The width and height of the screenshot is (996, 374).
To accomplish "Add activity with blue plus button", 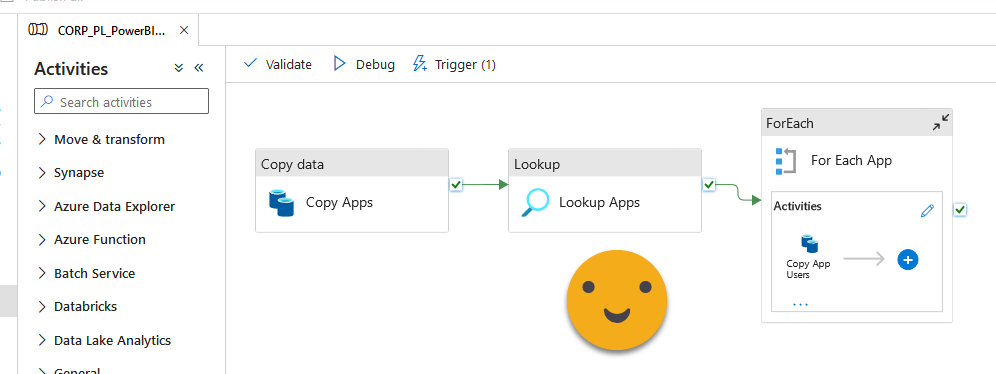I will 908,259.
